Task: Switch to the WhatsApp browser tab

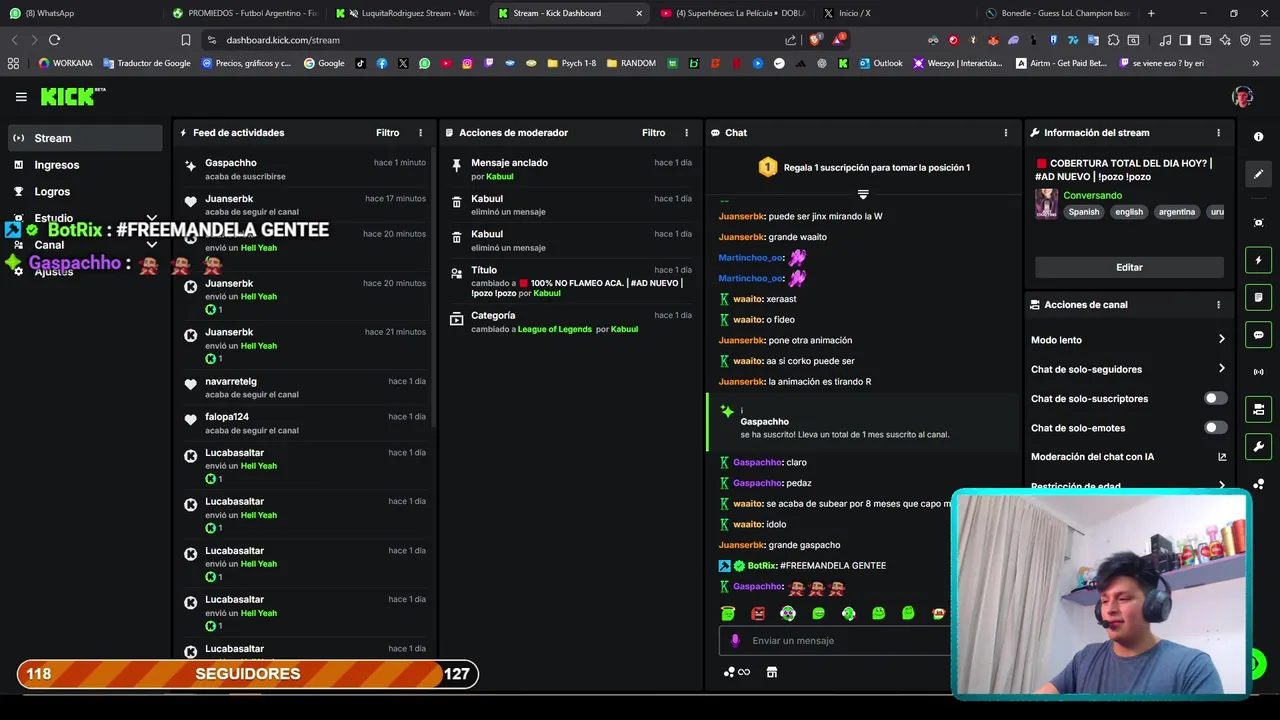Action: tap(78, 13)
